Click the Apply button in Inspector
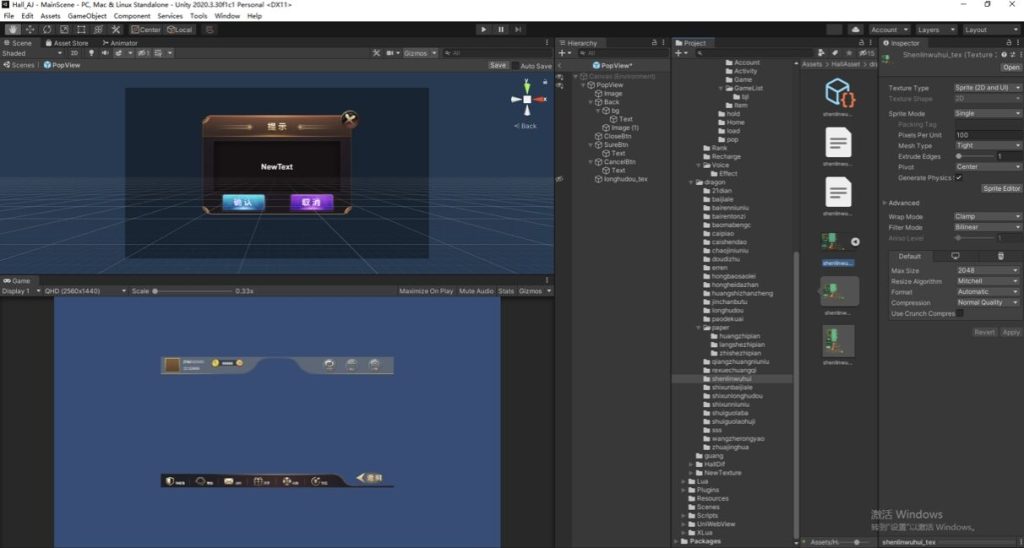This screenshot has width=1024, height=548. (x=1011, y=332)
